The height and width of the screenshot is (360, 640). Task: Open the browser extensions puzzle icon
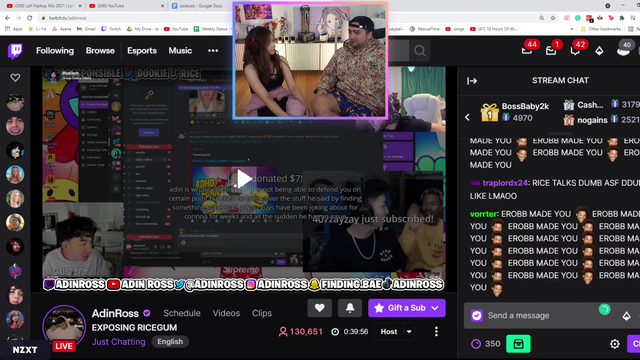pos(621,18)
